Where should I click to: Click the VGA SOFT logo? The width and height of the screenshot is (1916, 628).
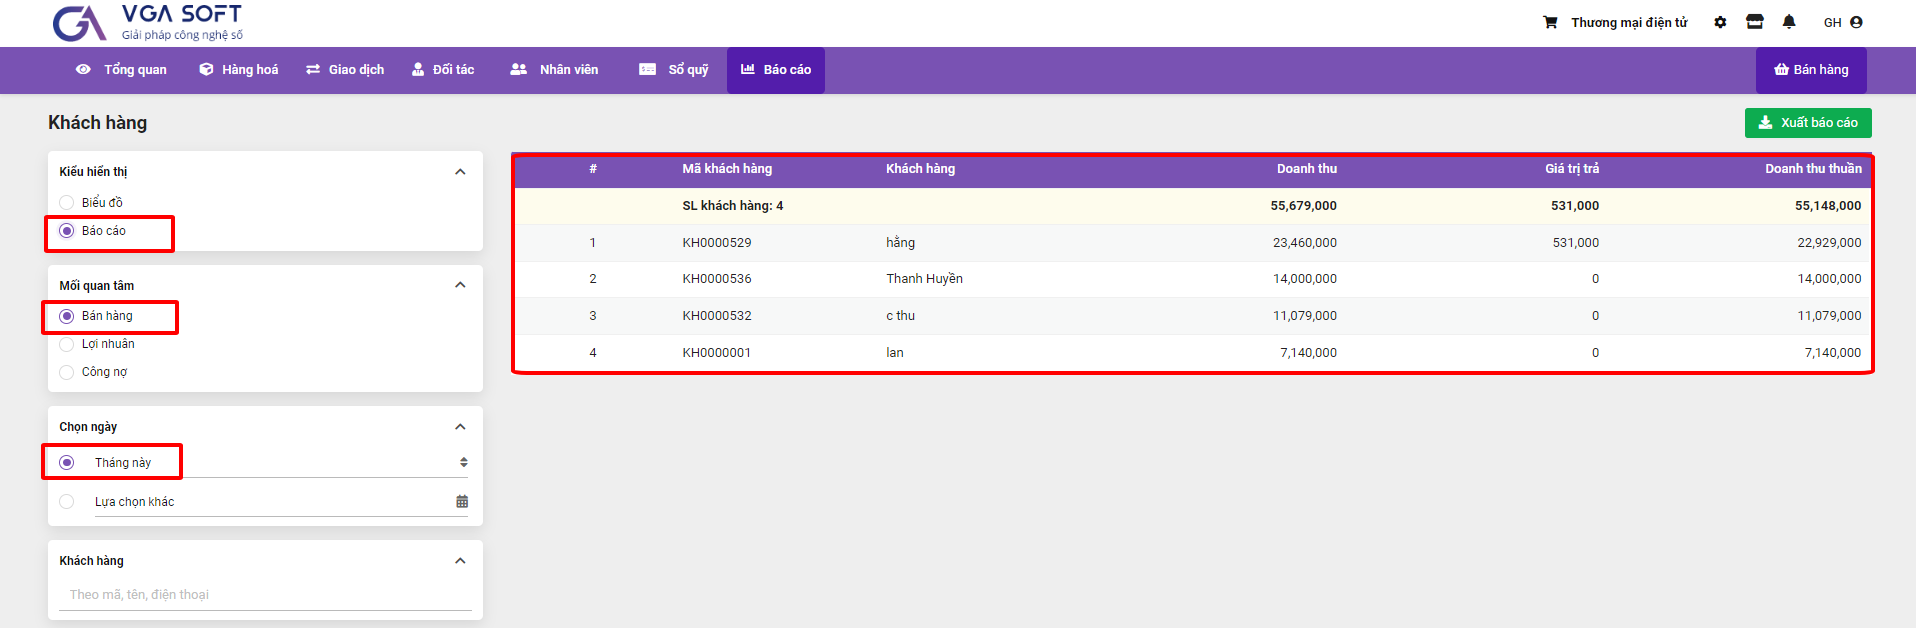pyautogui.click(x=148, y=22)
